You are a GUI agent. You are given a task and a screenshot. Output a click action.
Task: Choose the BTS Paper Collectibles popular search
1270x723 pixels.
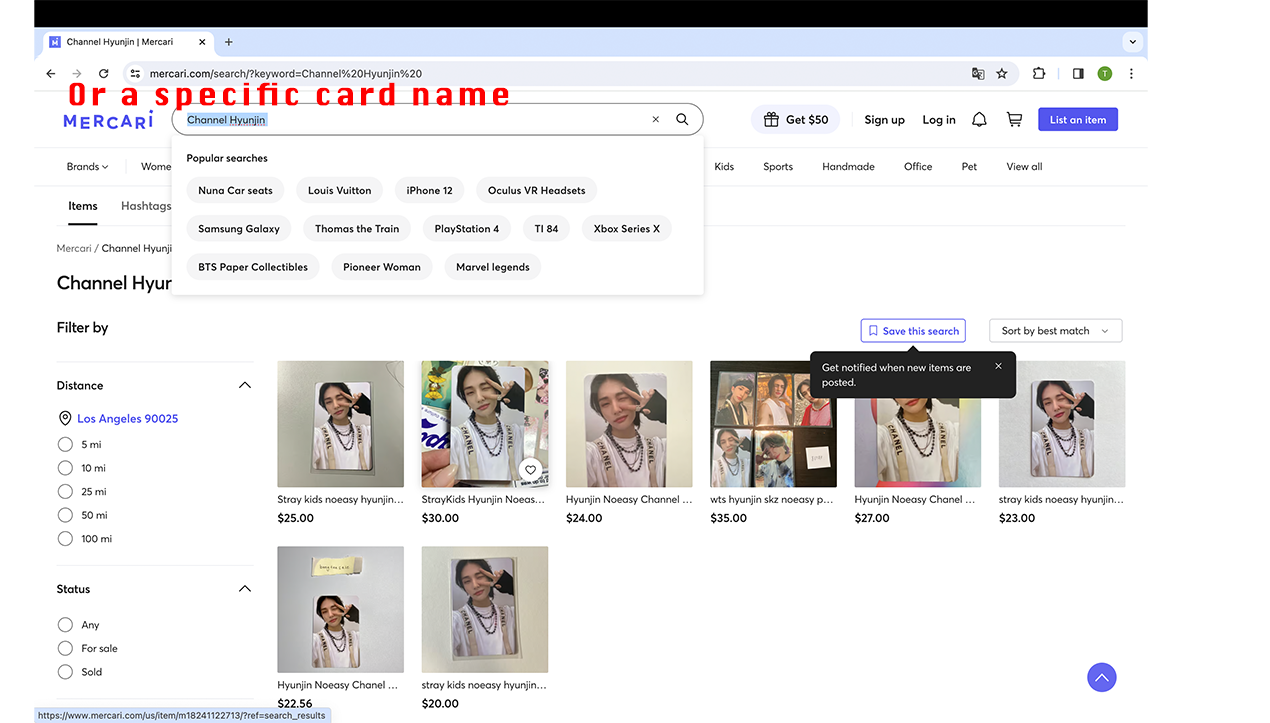point(253,267)
